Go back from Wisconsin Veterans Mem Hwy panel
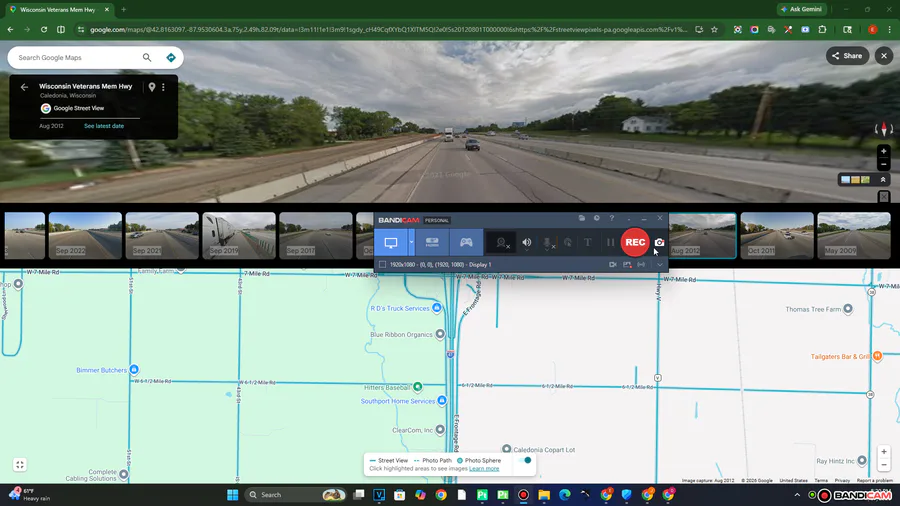 click(x=24, y=87)
